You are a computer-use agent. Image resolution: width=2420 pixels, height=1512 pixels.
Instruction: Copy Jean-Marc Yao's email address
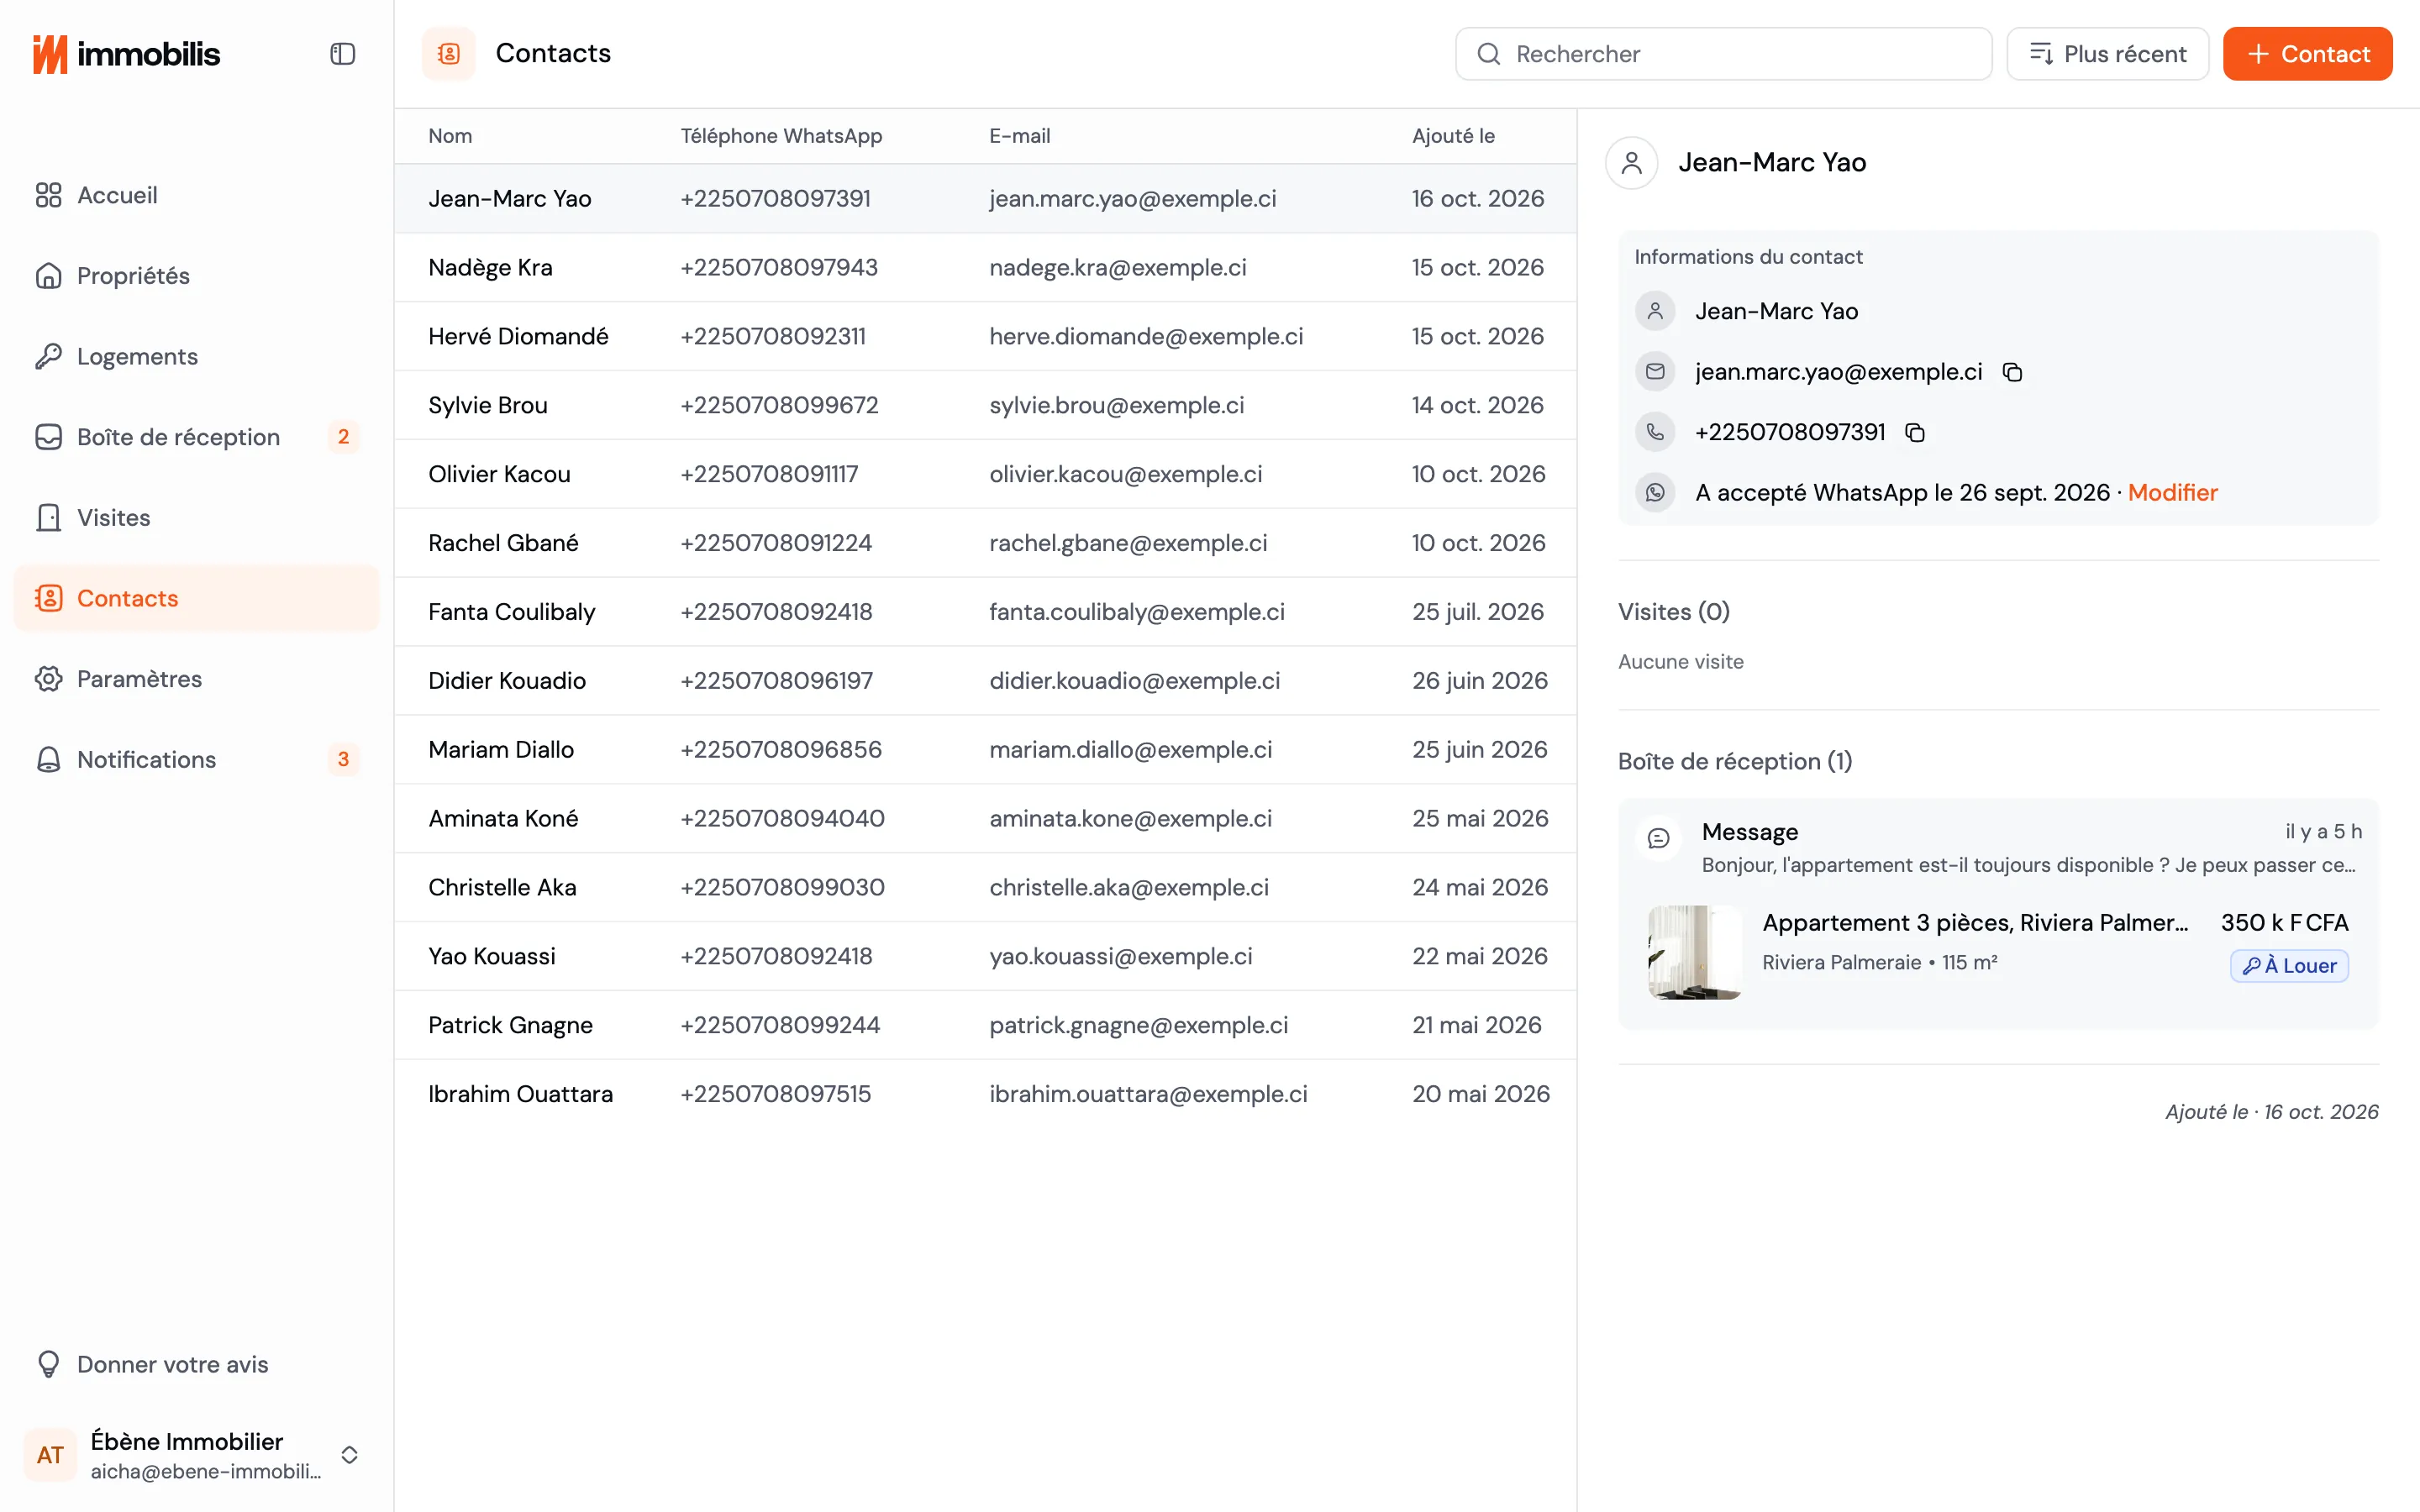point(2012,372)
